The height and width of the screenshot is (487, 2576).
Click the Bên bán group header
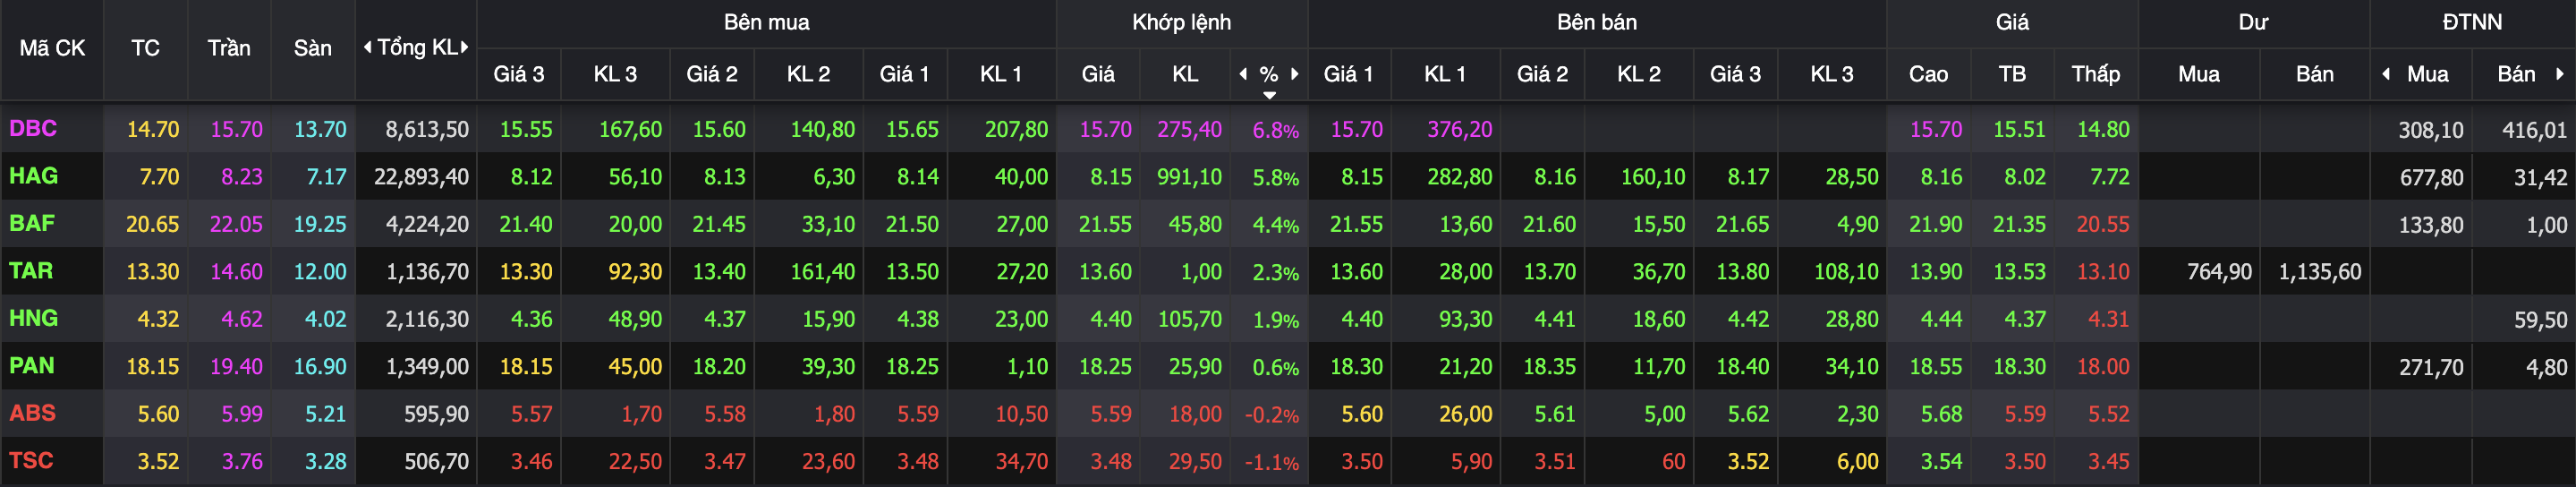click(1597, 22)
